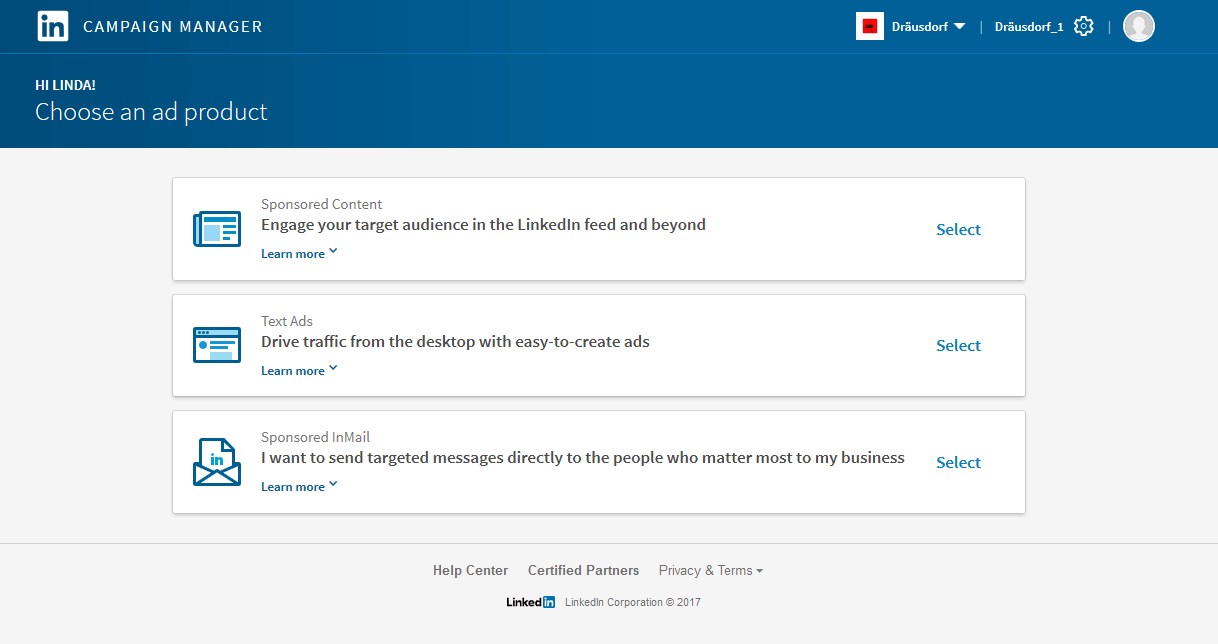The image size is (1218, 644).
Task: Select the Sponsored Content ad product
Action: 958,230
